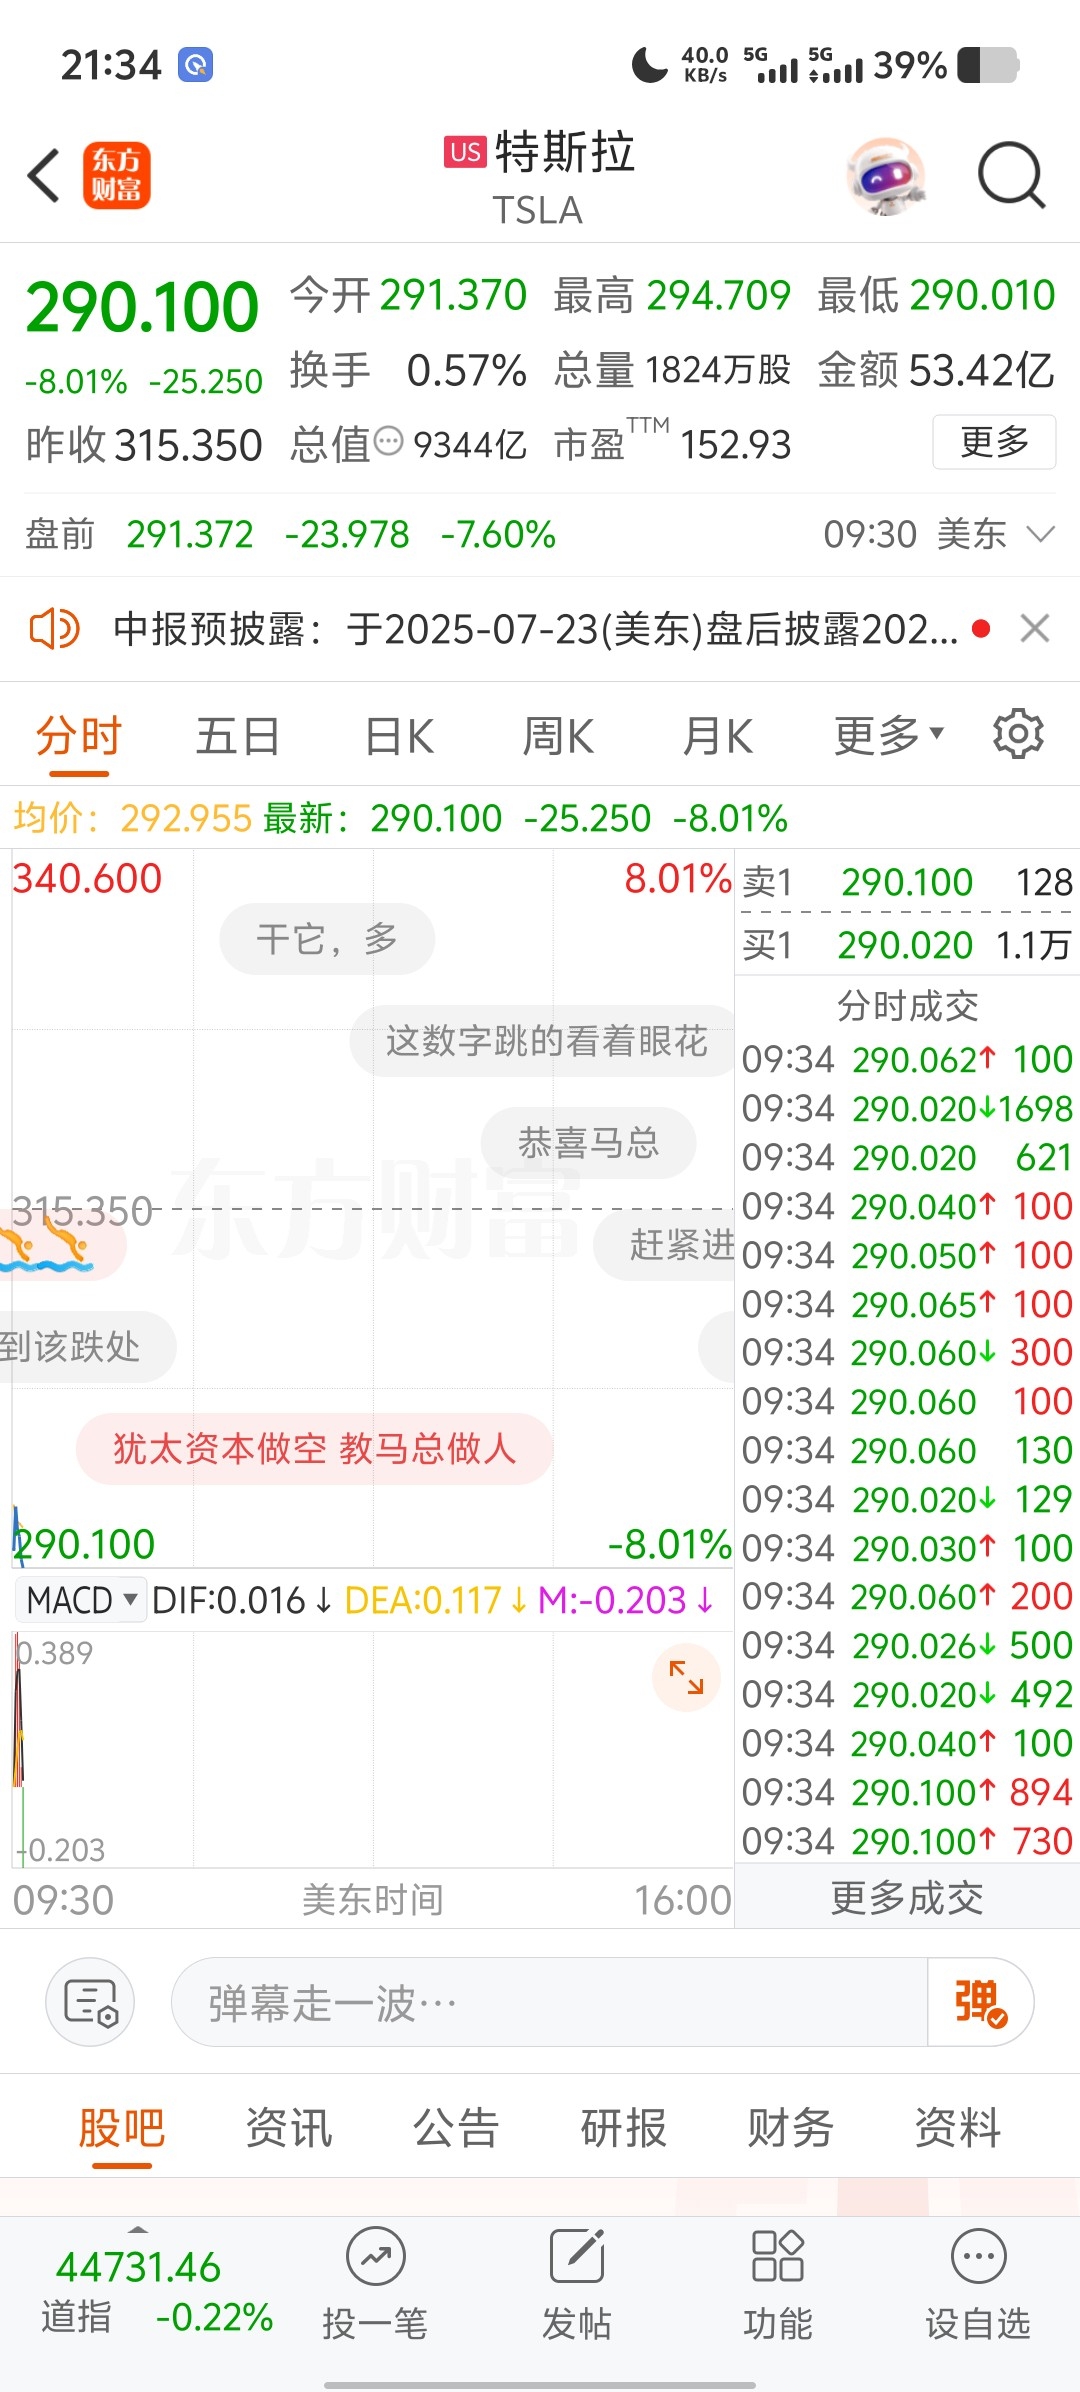Tap the 特斯拉 TSLA title
Viewport: 1080px width, 2392px height.
[540, 178]
